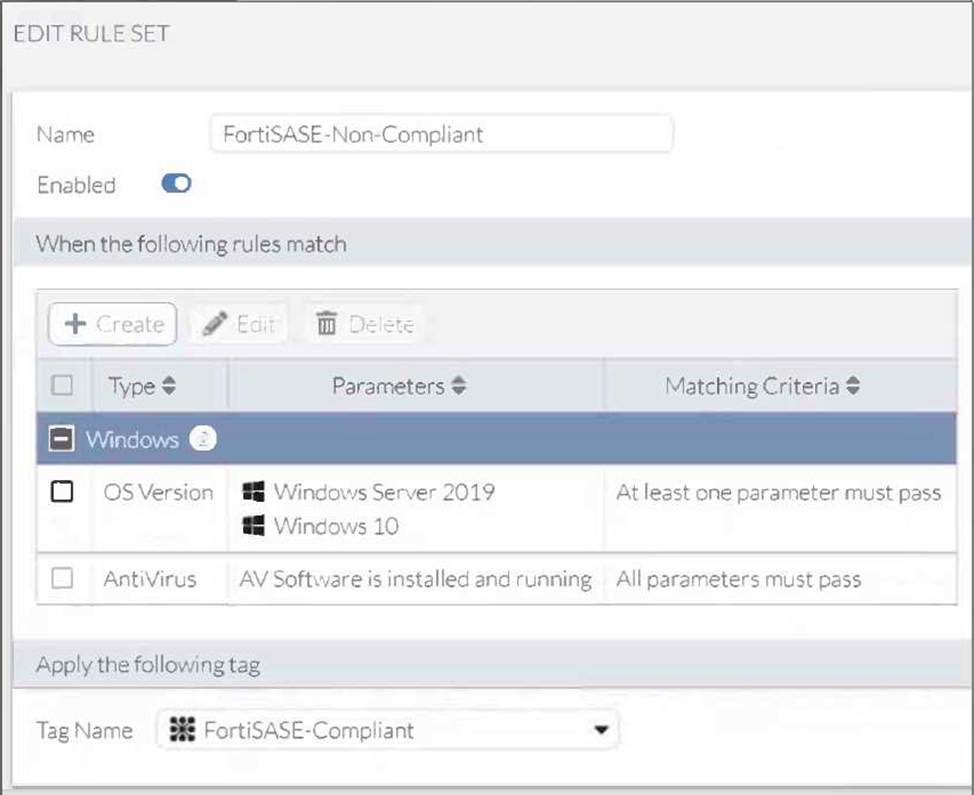Tick the select-all header checkbox
Screen dimensions: 974x795
[x=62, y=386]
